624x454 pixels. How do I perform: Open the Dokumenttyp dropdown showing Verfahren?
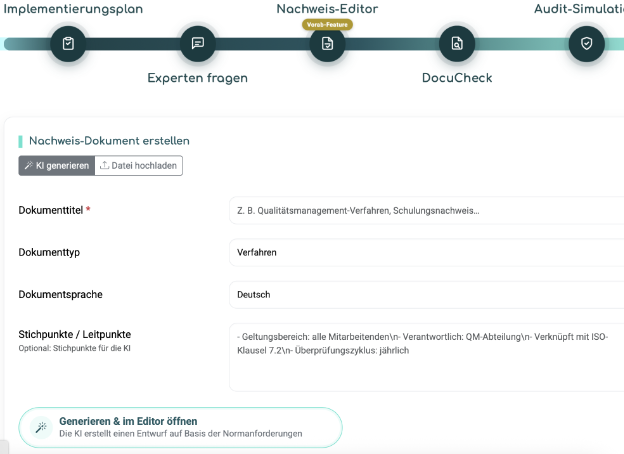point(427,252)
